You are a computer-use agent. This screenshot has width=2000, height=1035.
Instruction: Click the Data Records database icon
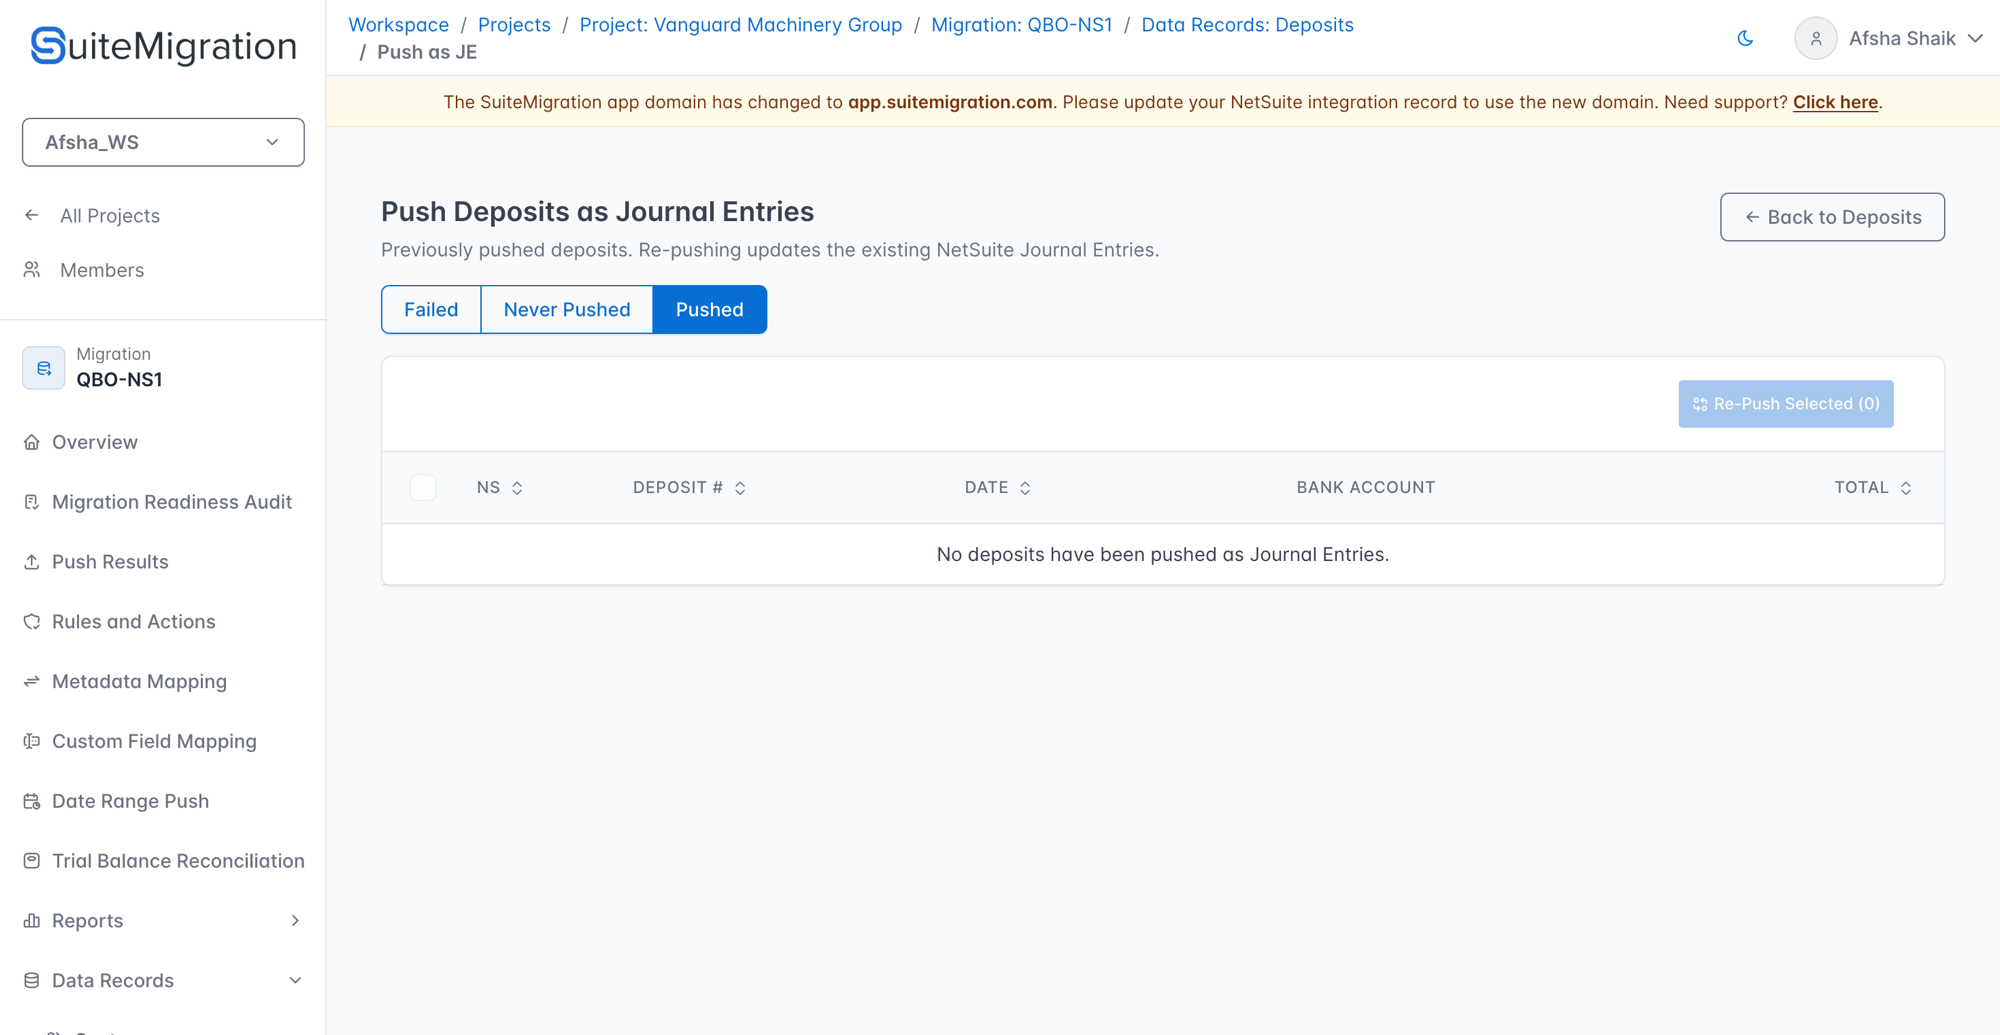pos(32,981)
